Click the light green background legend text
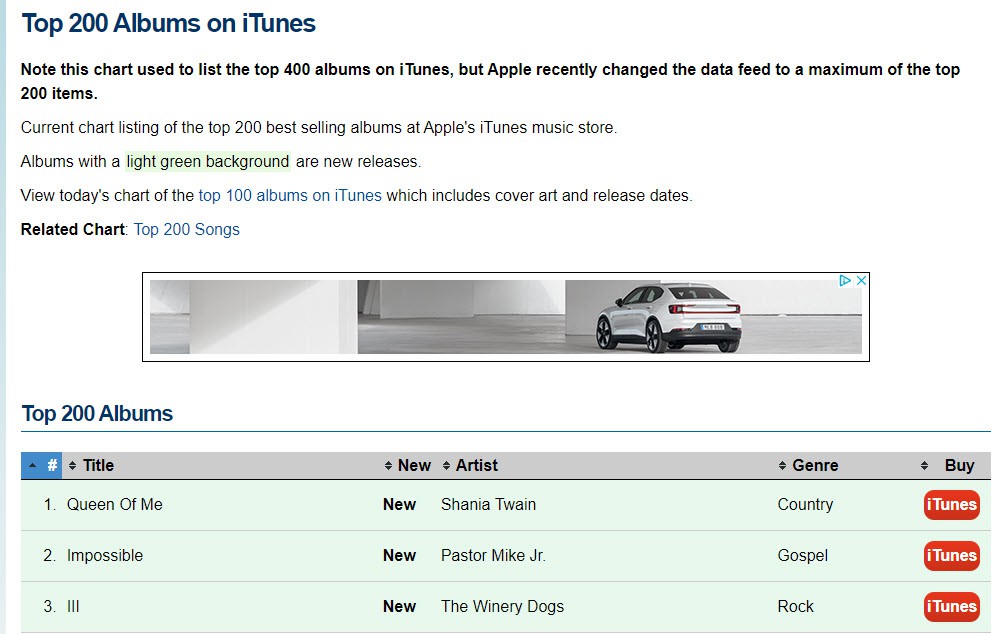The width and height of the screenshot is (1002, 634). tap(208, 162)
